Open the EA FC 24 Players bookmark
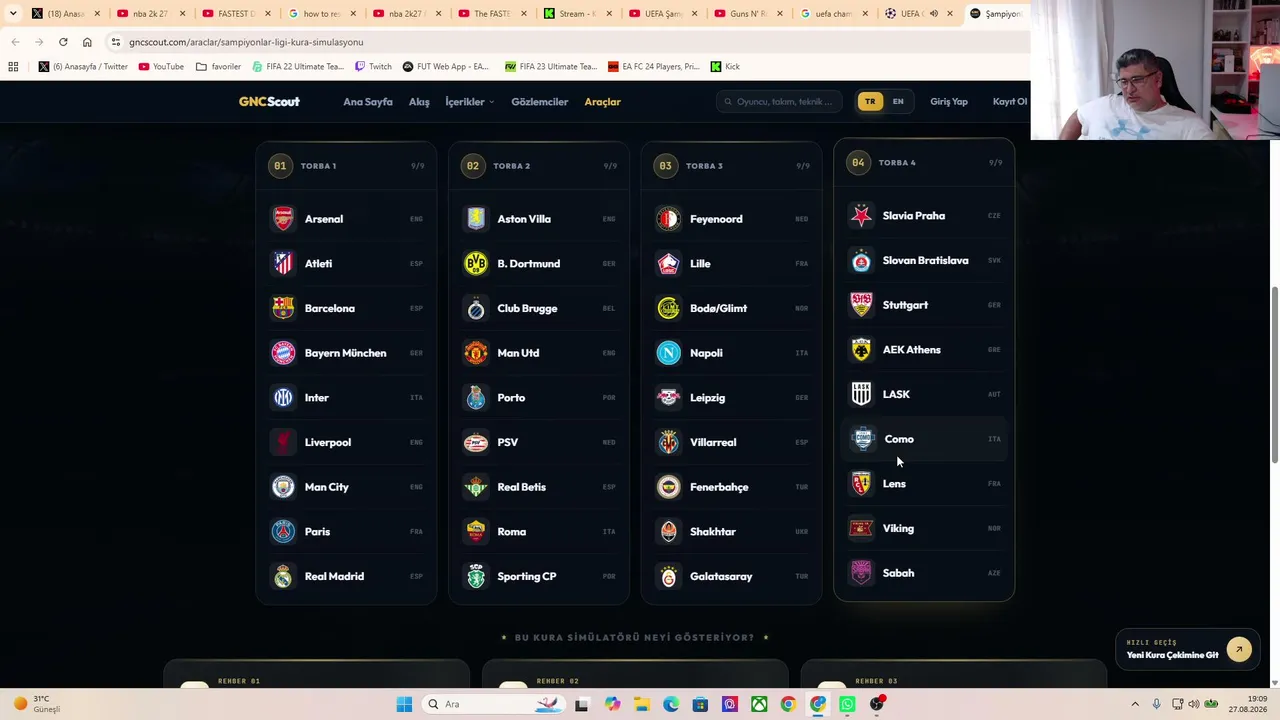1280x720 pixels. pyautogui.click(x=655, y=67)
